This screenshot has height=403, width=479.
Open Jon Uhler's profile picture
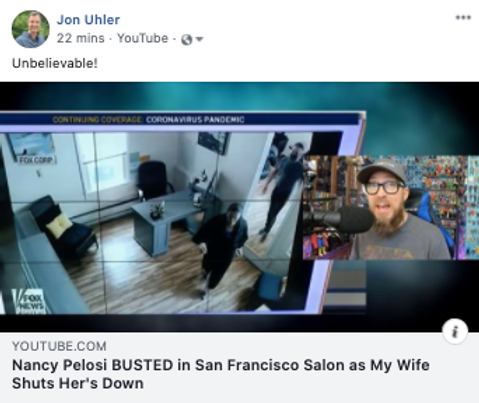(x=30, y=29)
